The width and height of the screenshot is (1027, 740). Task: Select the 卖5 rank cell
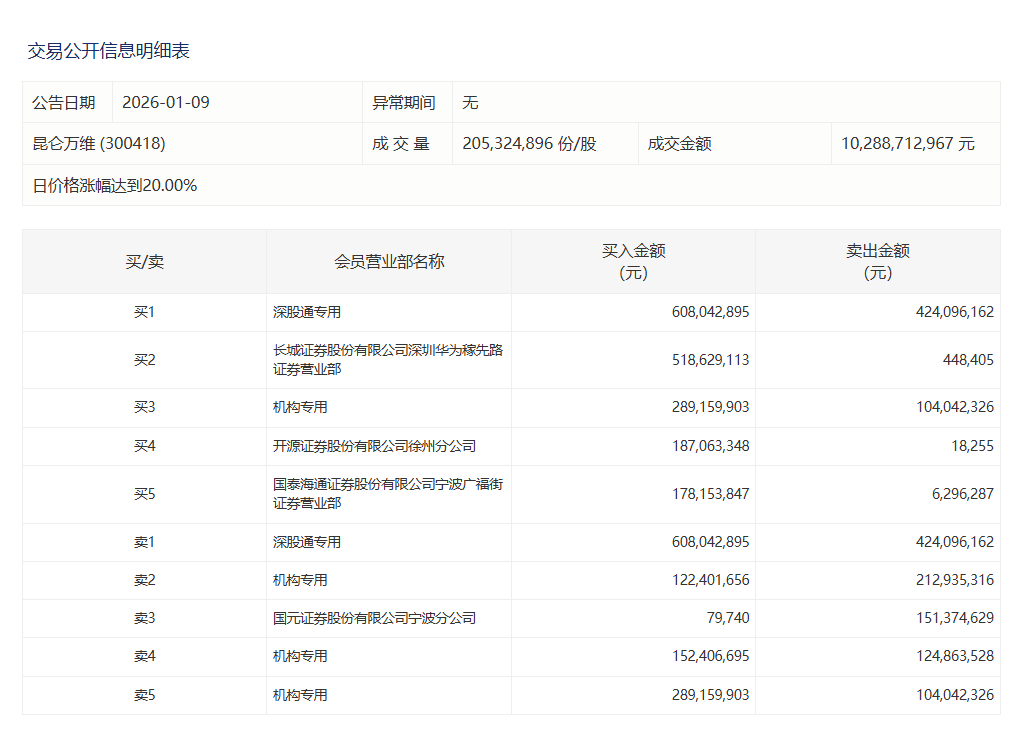144,695
